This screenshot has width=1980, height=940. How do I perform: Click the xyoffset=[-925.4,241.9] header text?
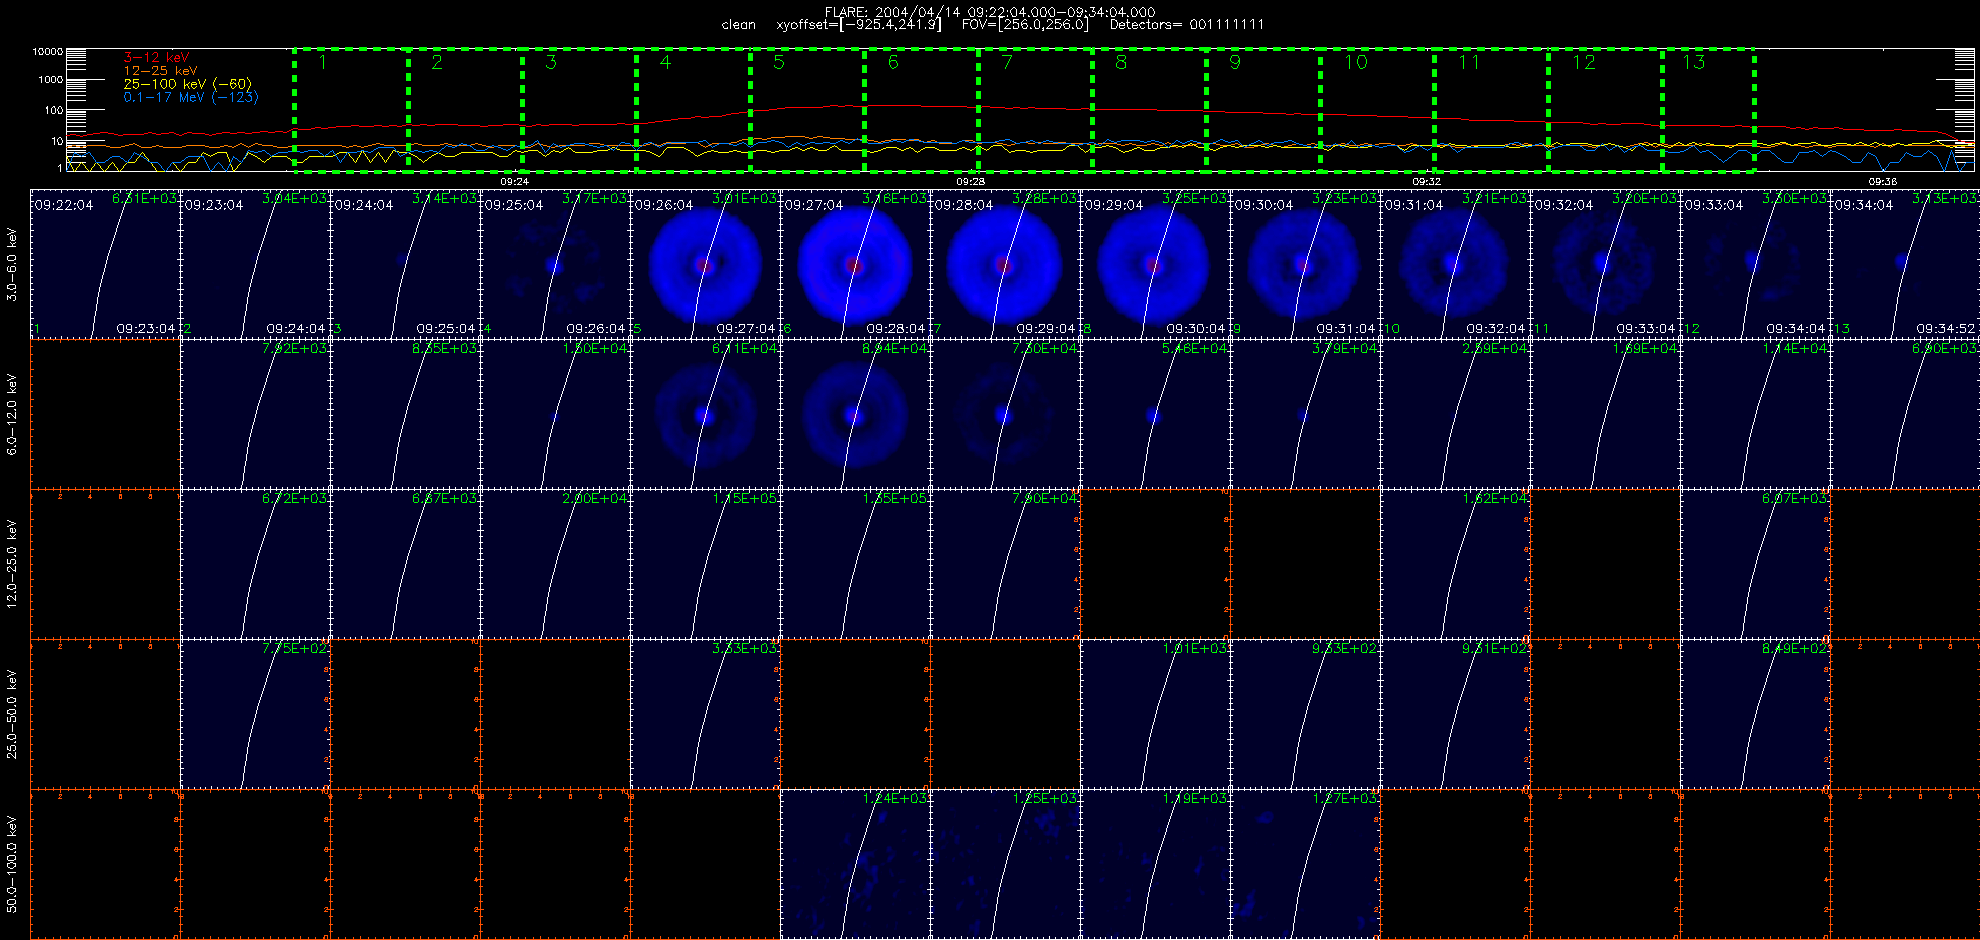(859, 25)
